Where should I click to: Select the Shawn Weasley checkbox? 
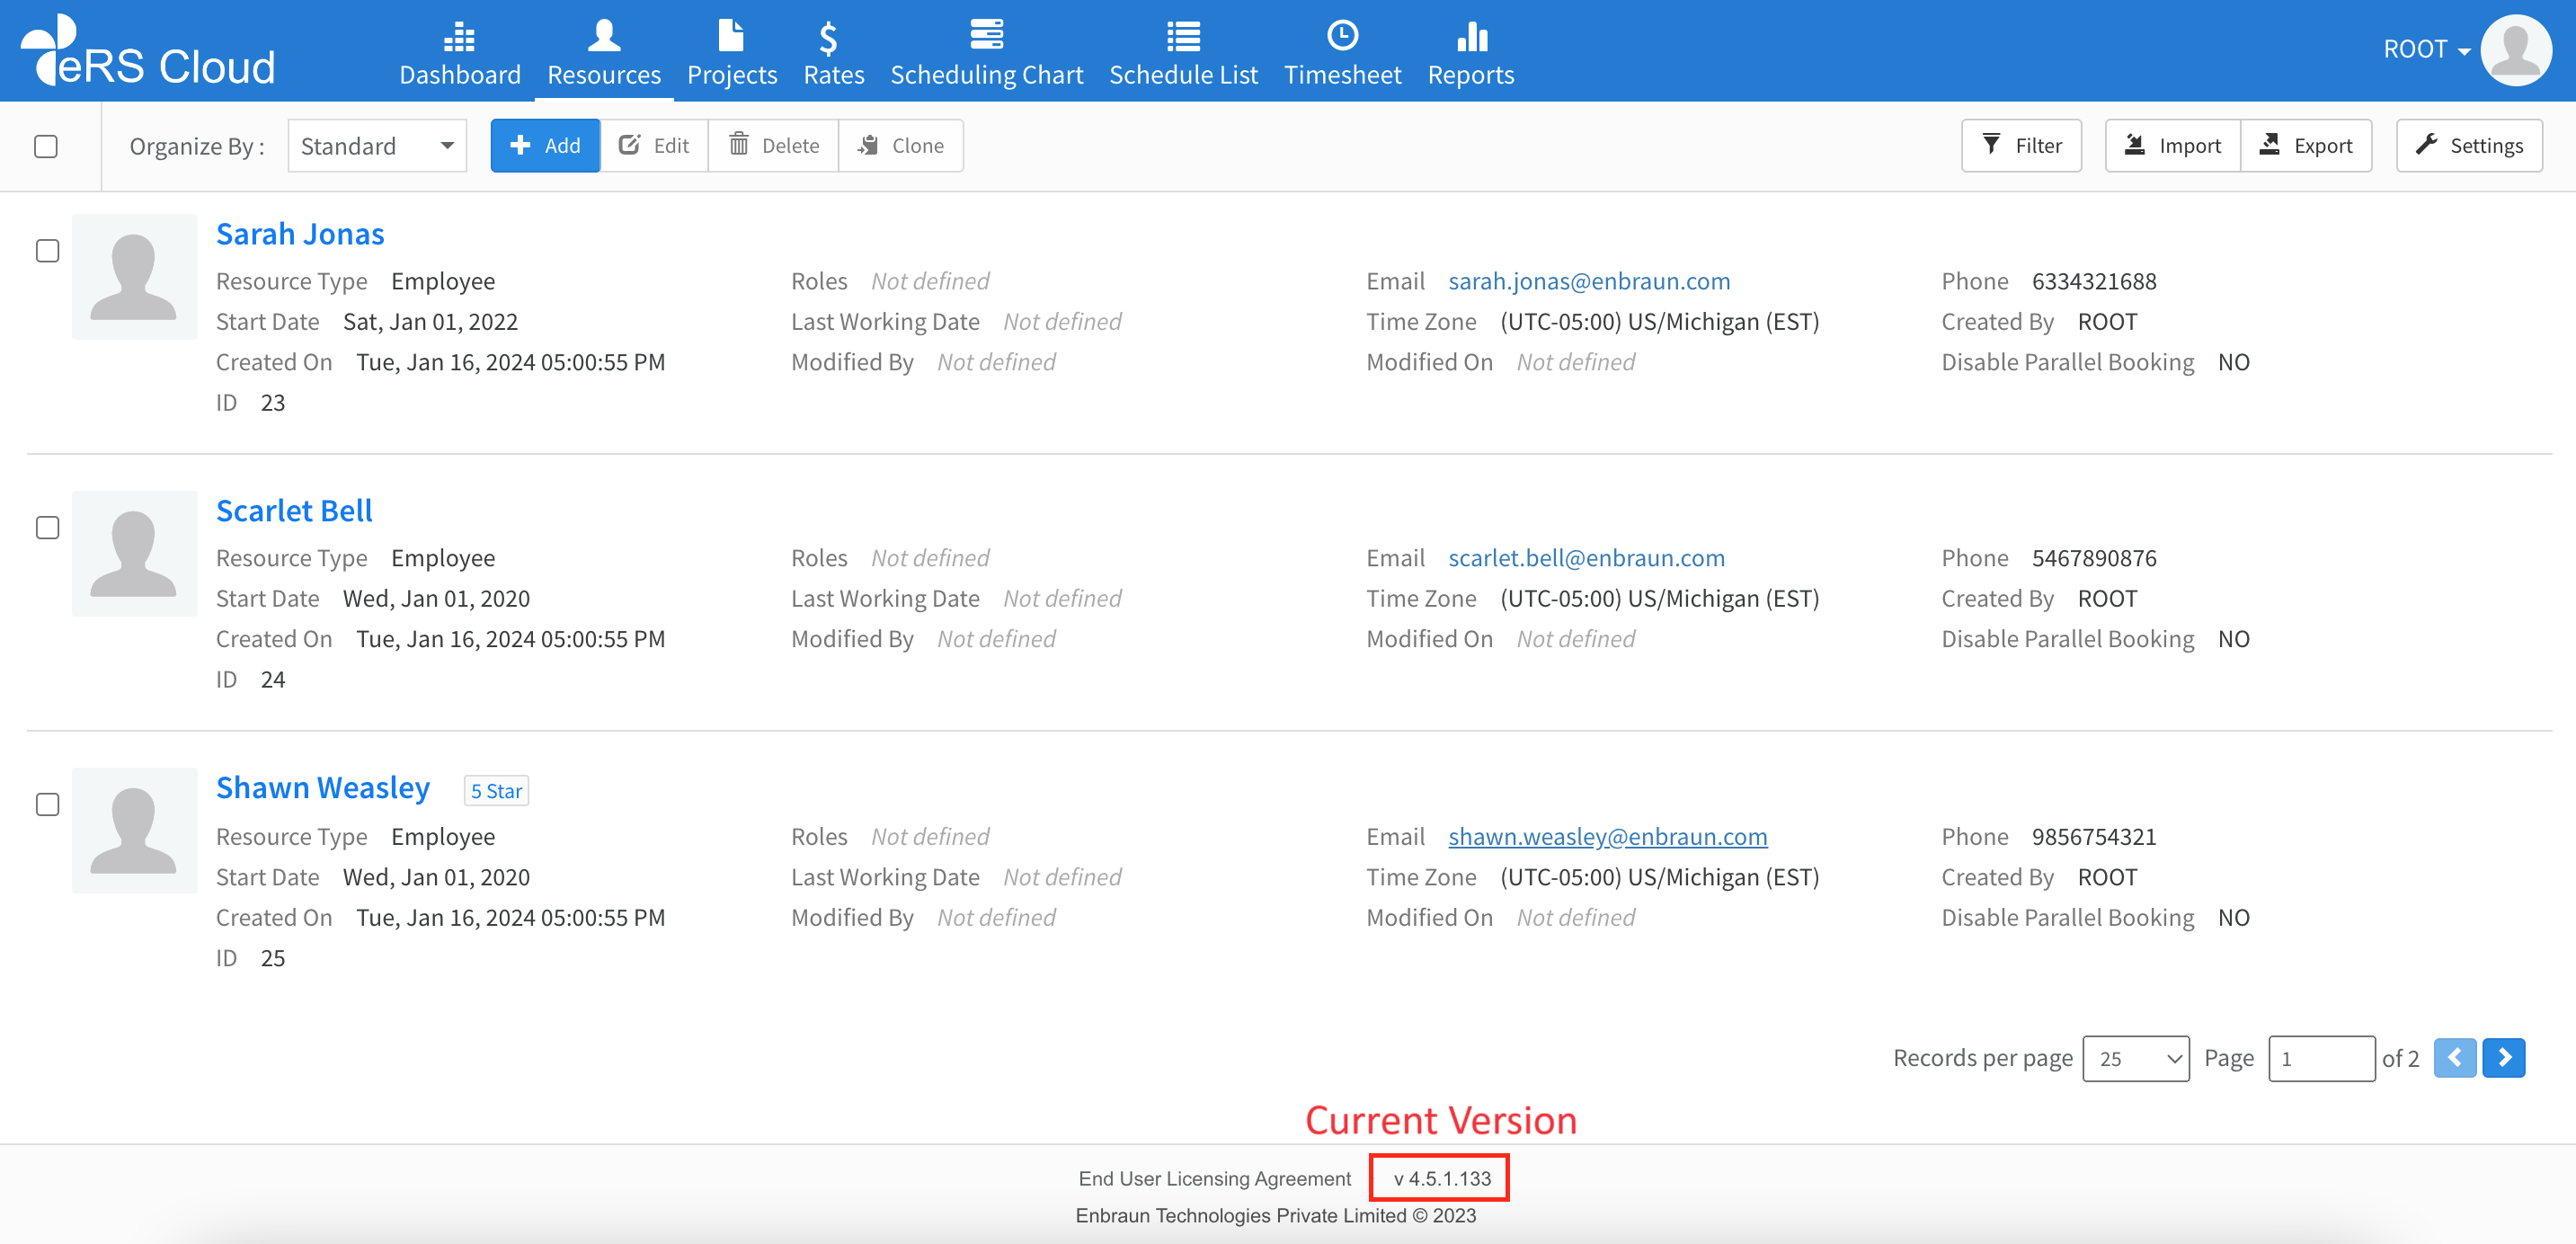(48, 804)
